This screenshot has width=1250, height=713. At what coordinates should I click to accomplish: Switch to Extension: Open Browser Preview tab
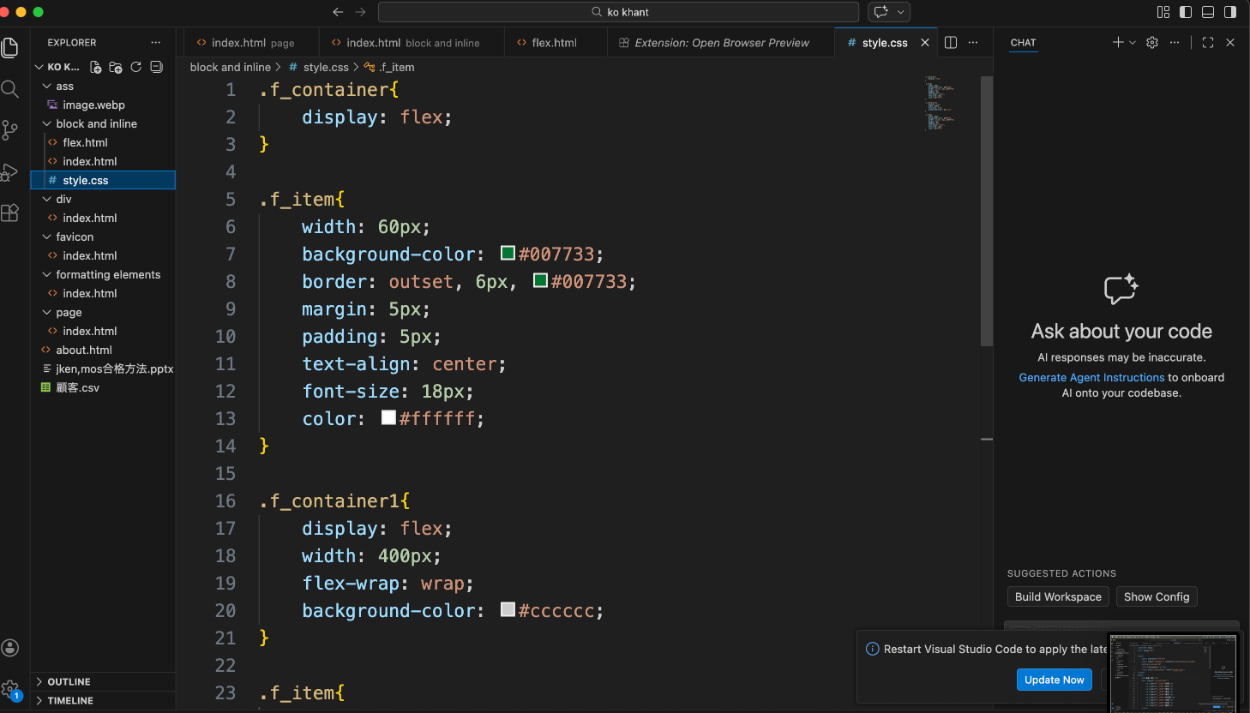(721, 43)
